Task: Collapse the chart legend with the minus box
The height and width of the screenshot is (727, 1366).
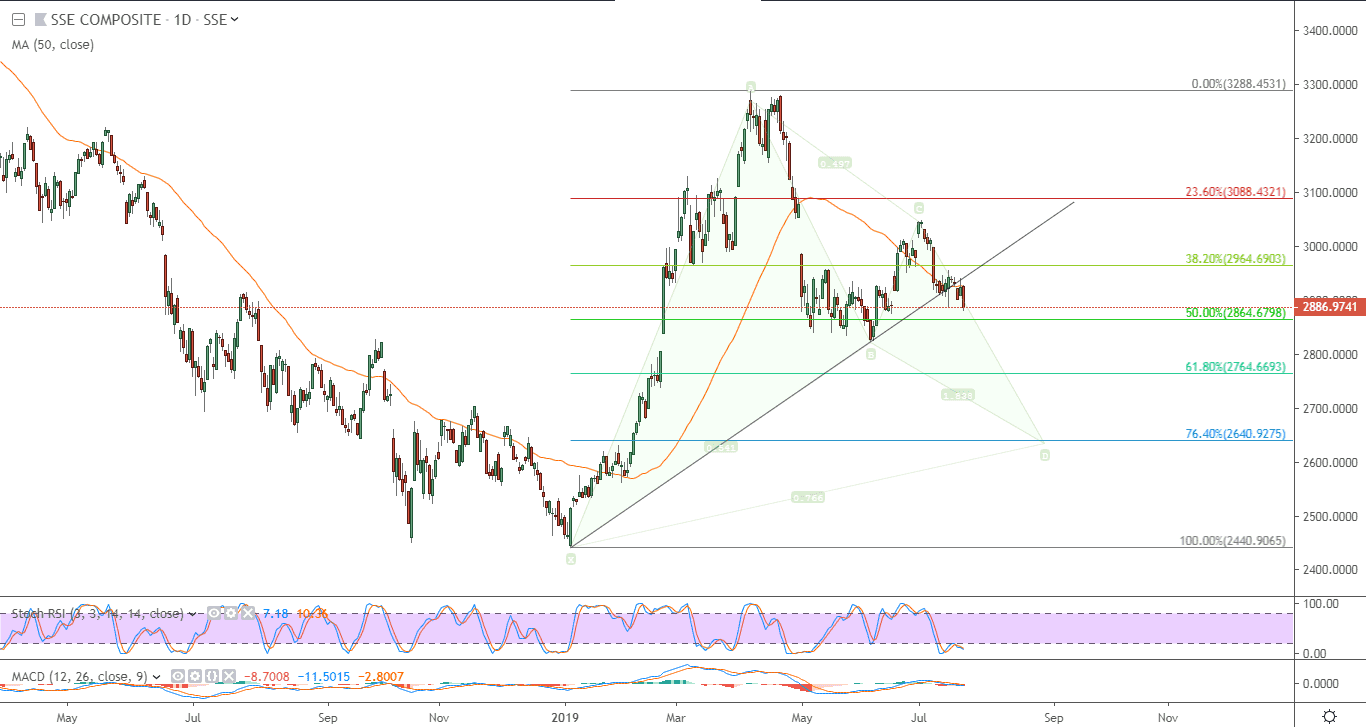Action: (18, 19)
